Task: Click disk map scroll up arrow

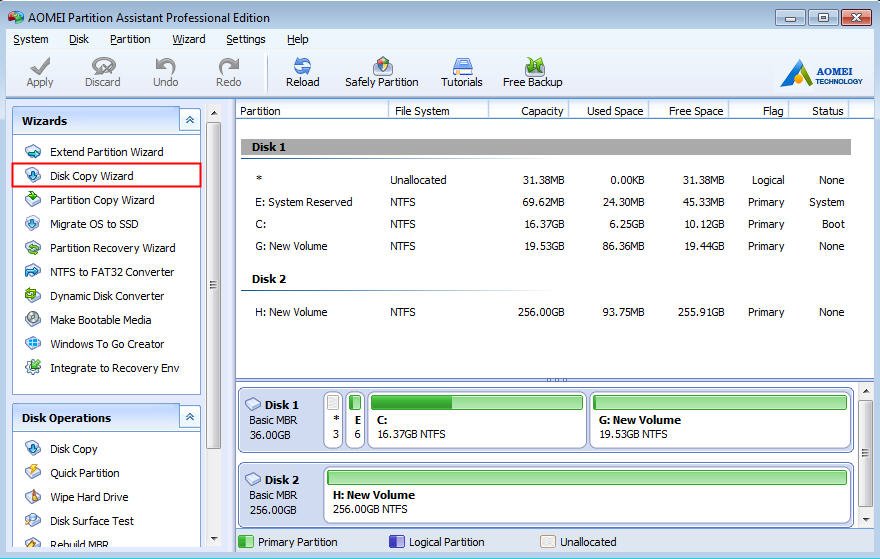Action: (866, 390)
